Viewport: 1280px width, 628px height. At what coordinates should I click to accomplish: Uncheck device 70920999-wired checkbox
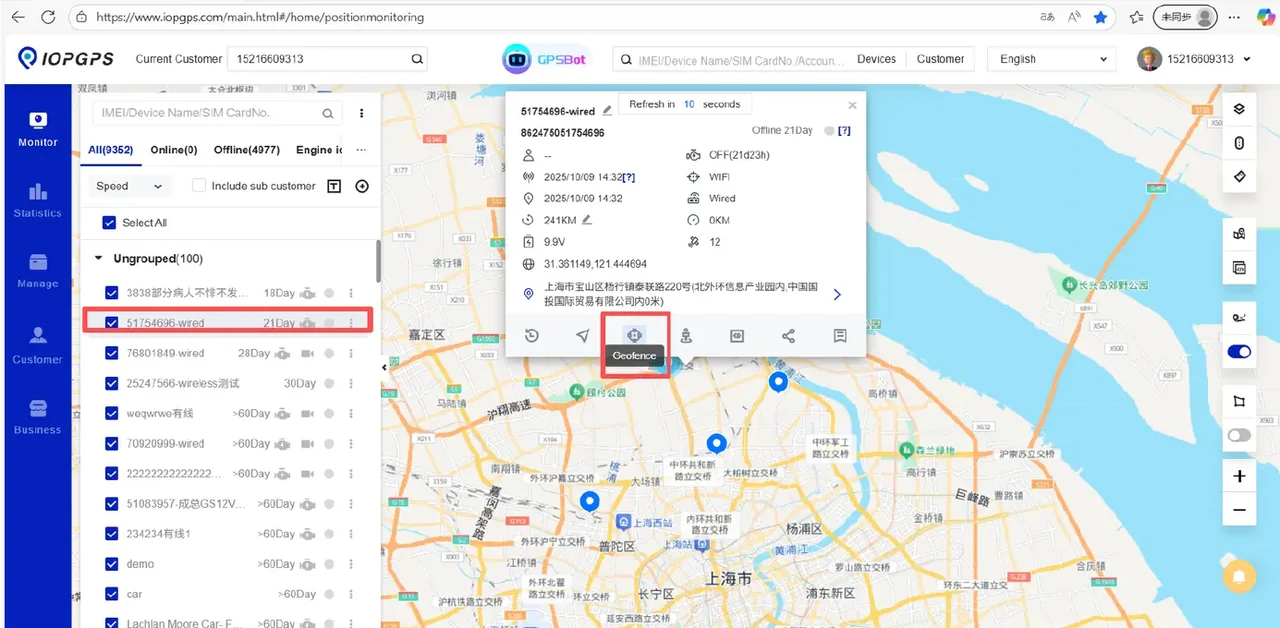pyautogui.click(x=112, y=443)
